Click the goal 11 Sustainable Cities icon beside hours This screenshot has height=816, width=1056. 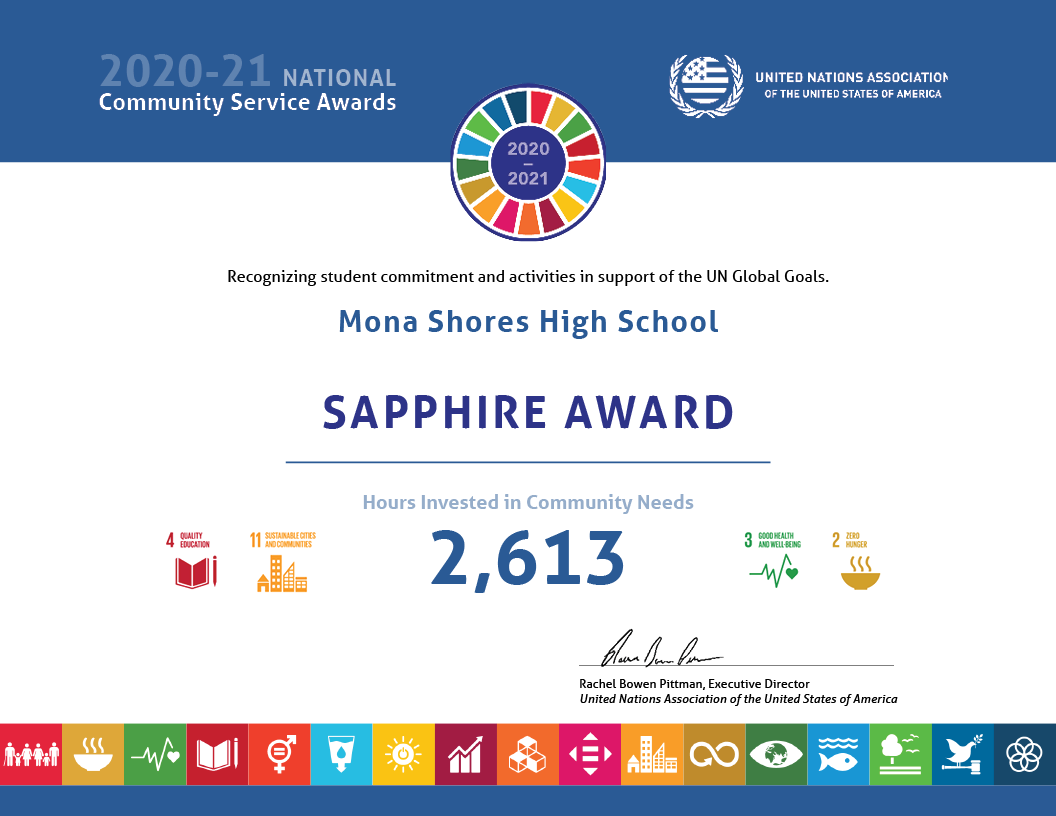point(283,562)
